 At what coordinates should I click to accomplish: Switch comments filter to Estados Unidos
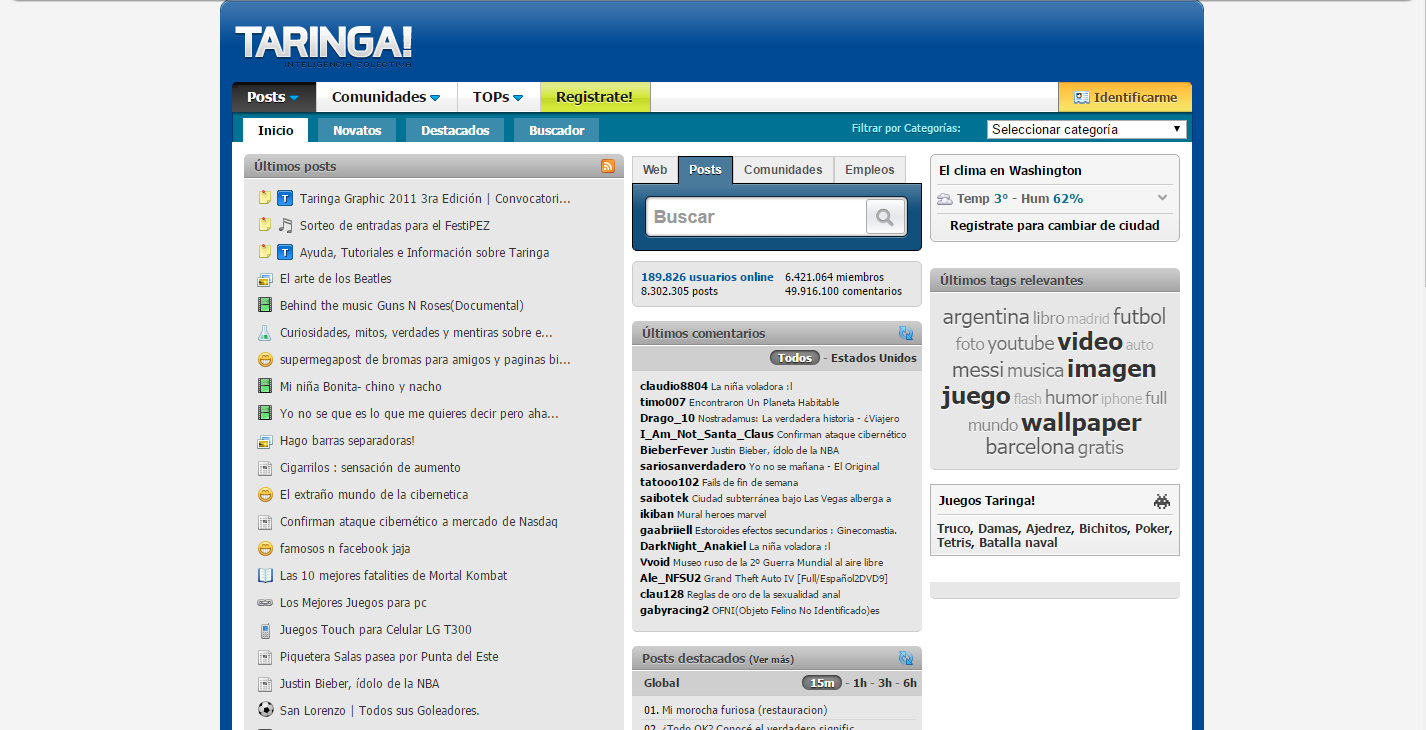(874, 358)
